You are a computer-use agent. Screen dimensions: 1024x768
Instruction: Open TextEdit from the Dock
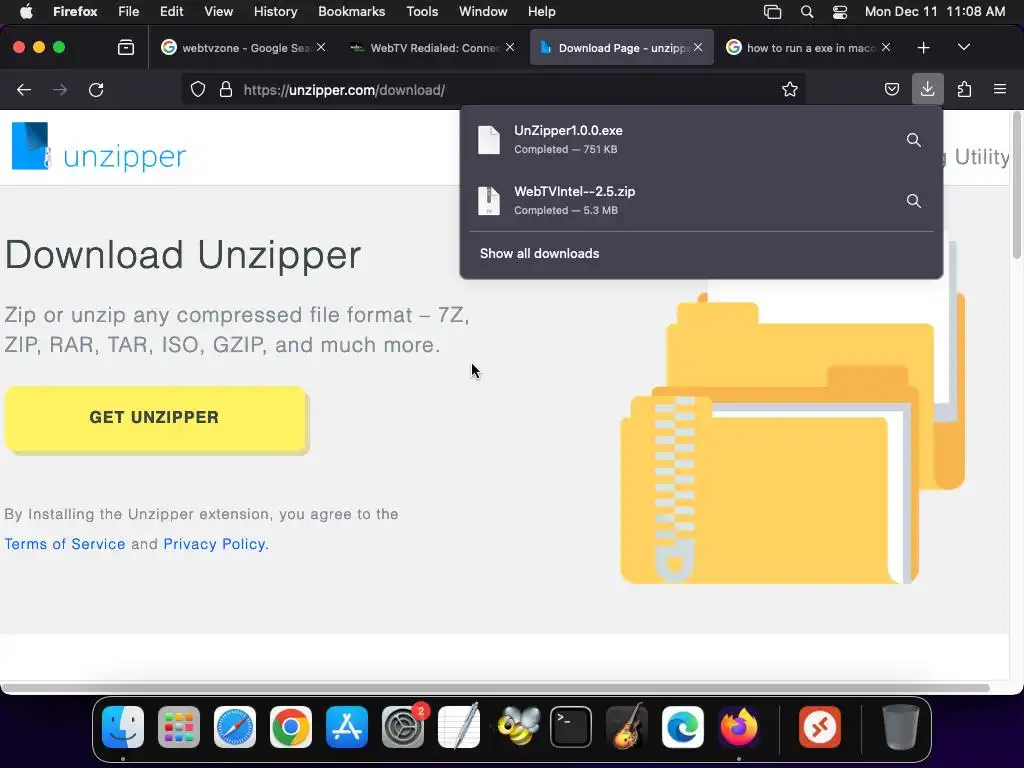pyautogui.click(x=459, y=727)
